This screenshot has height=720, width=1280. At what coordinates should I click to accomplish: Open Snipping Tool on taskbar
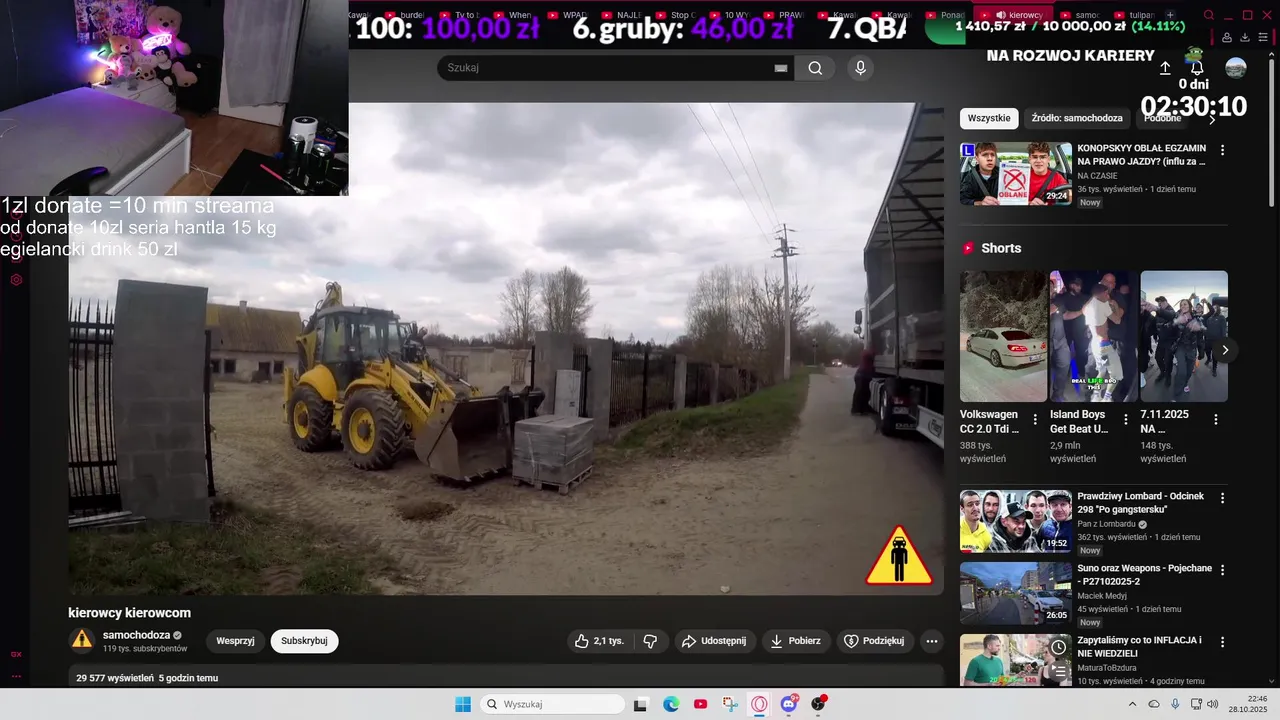[x=730, y=704]
